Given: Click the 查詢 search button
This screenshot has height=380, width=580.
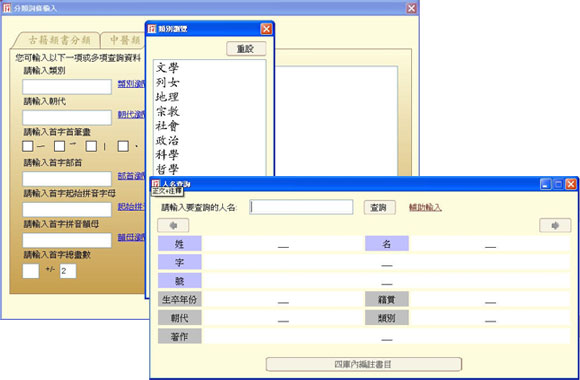Looking at the screenshot, I should pyautogui.click(x=380, y=208).
